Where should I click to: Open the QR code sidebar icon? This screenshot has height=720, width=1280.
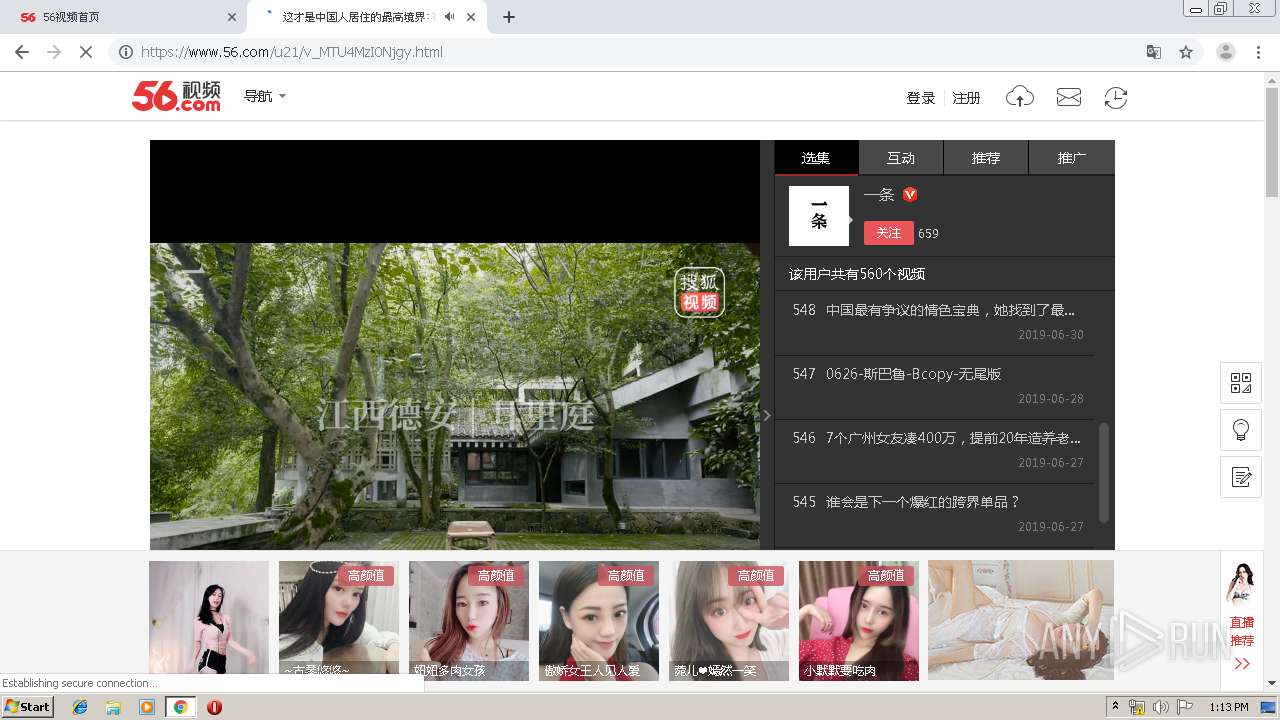click(x=1241, y=383)
